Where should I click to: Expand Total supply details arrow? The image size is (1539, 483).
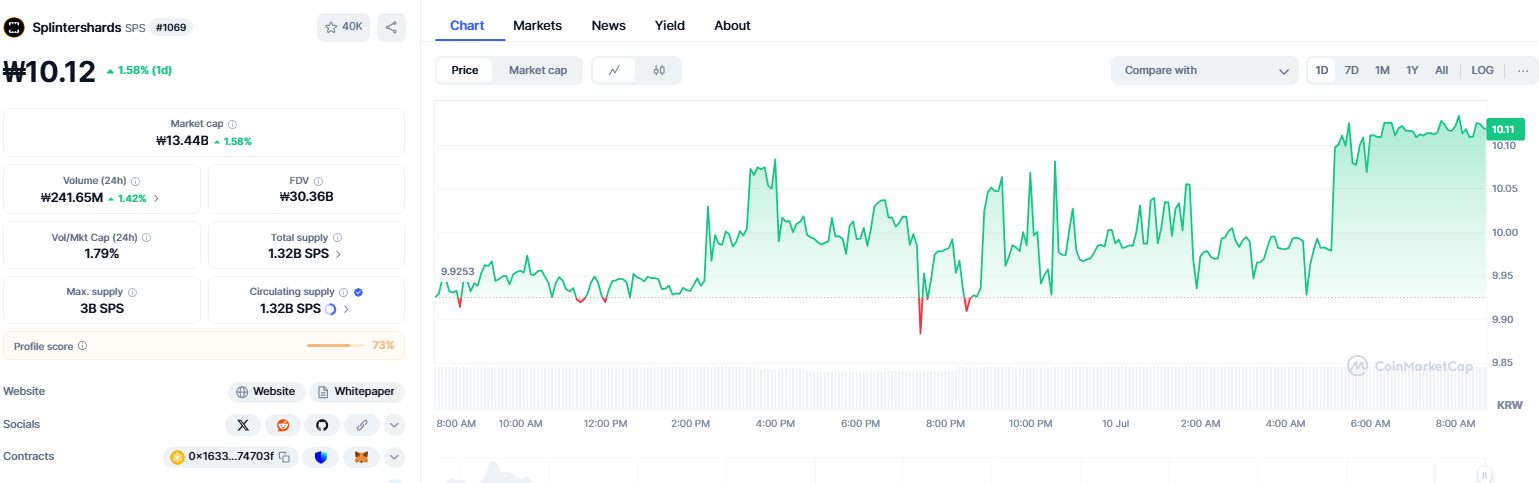(x=338, y=254)
